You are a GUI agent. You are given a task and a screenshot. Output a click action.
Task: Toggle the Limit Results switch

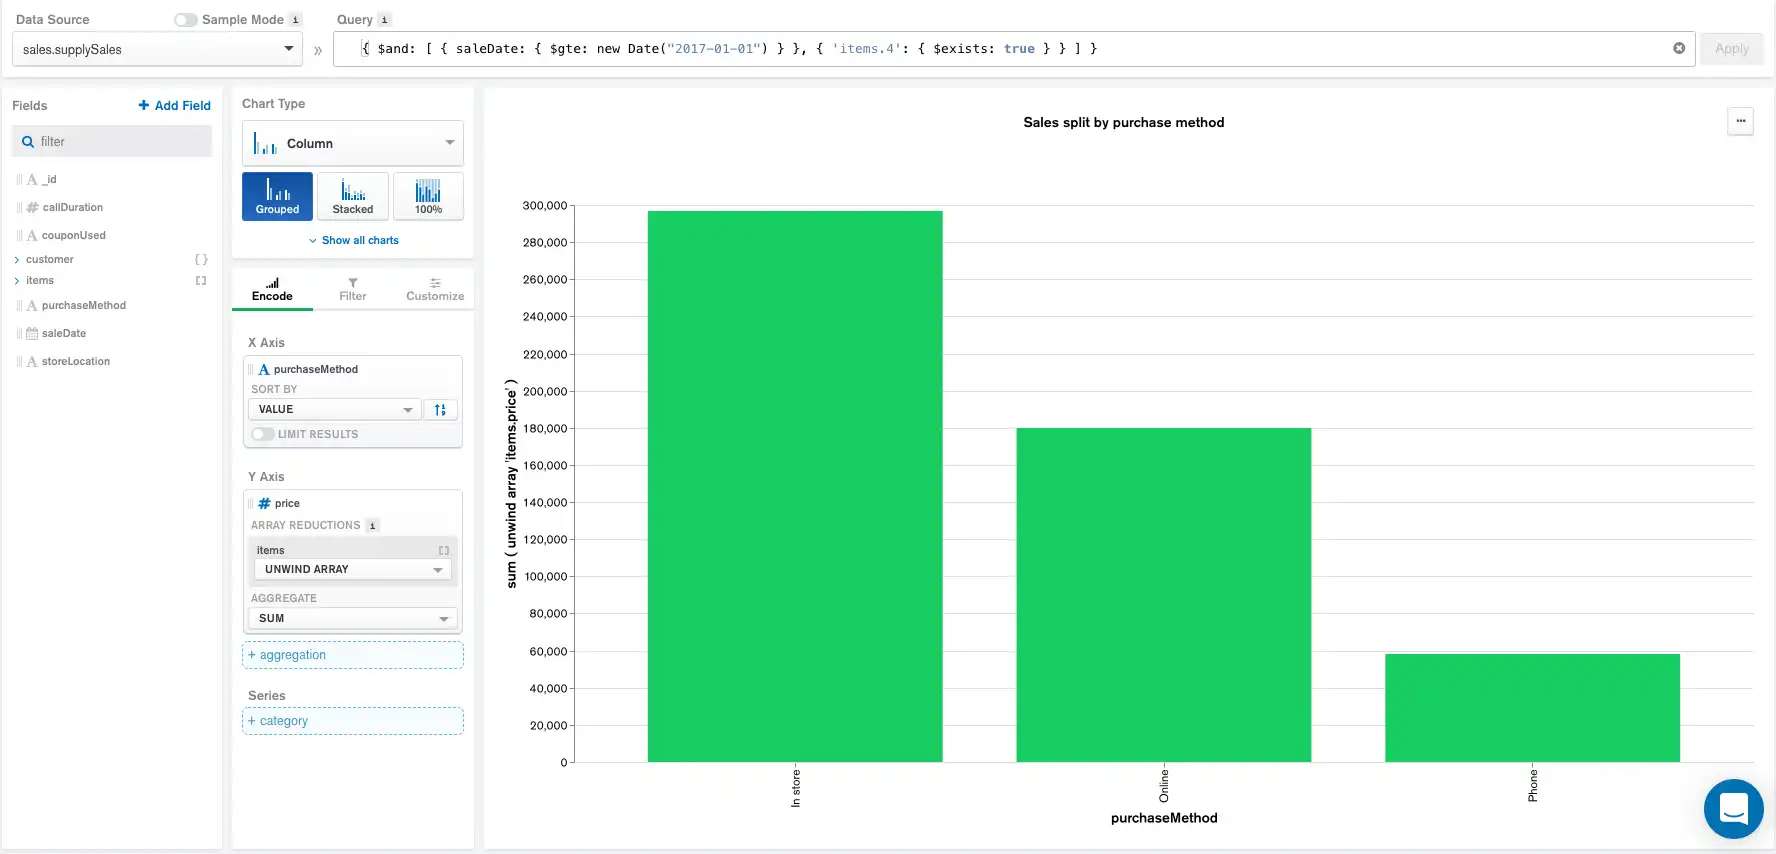click(262, 434)
